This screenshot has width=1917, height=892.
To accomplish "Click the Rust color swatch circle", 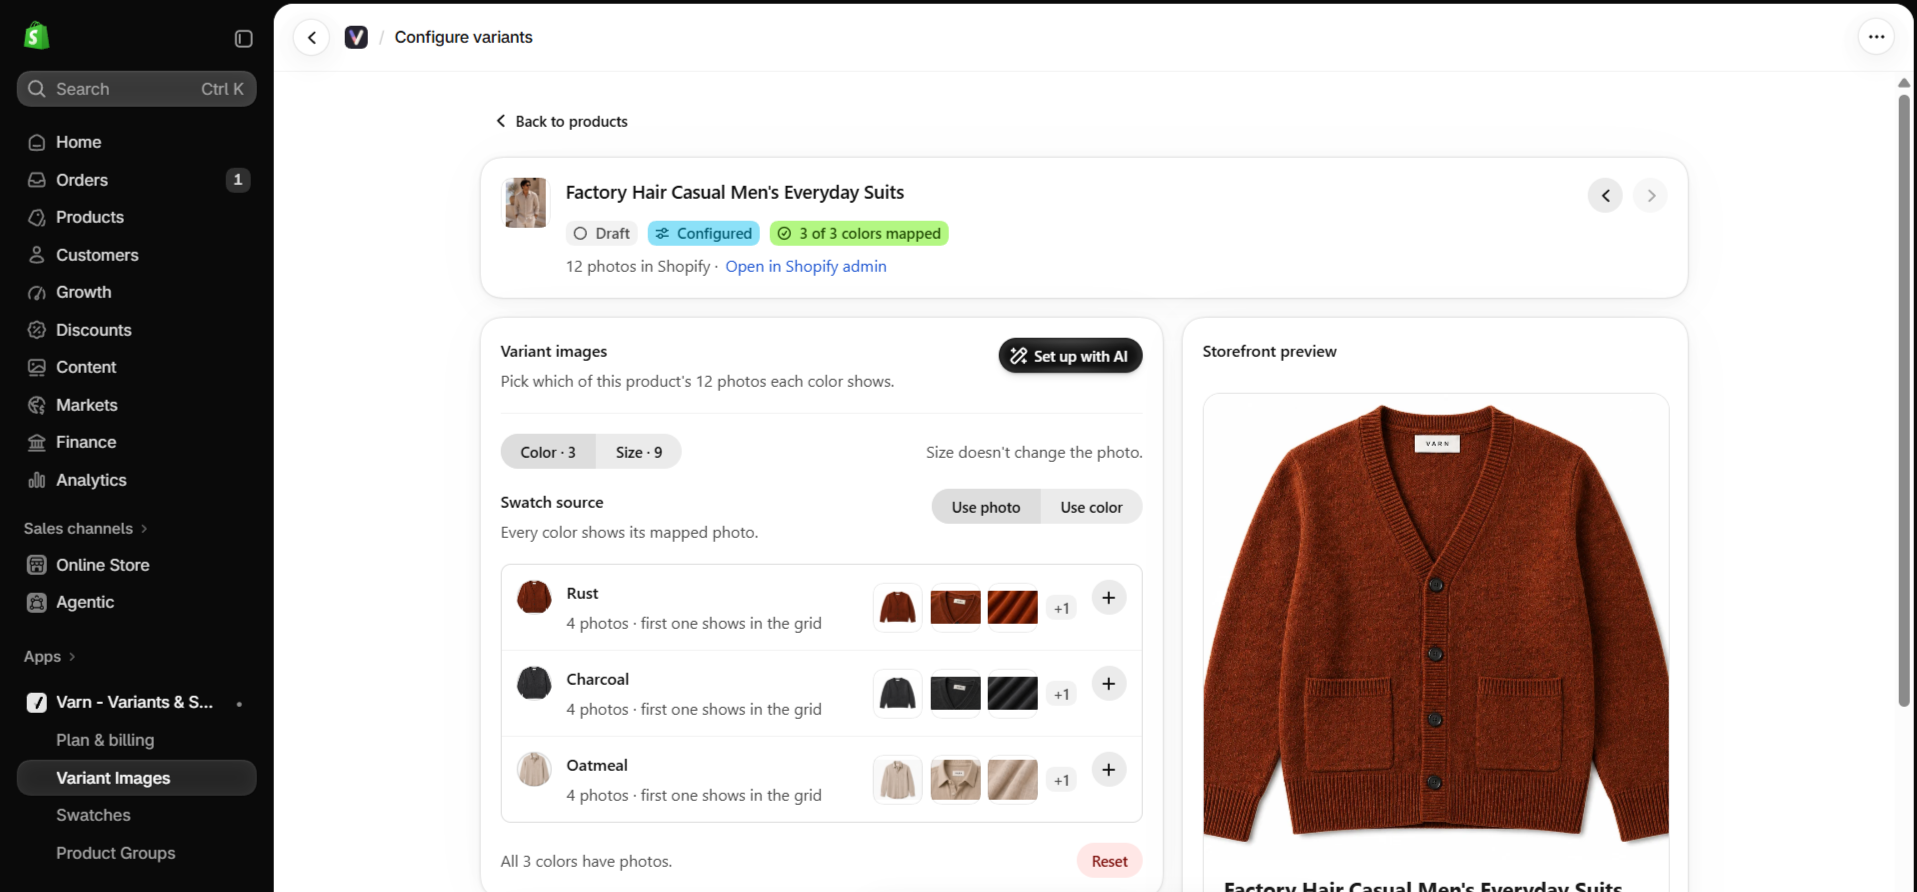I will point(534,597).
